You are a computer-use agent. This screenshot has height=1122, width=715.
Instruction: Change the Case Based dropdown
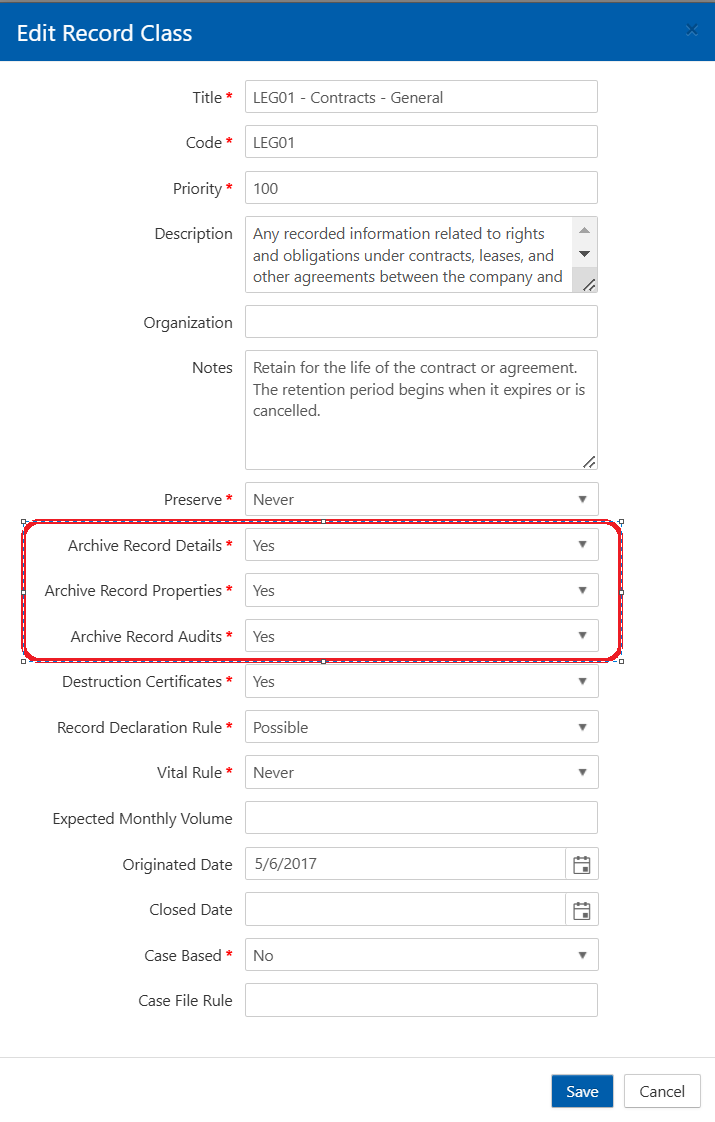(421, 955)
